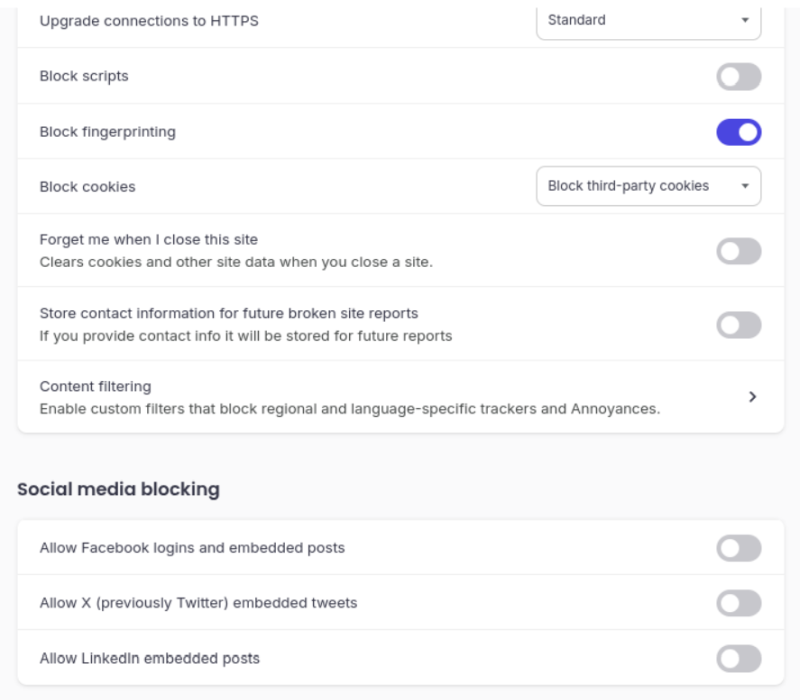
Task: Click the Block third-party cookies dropdown arrow
Action: [x=745, y=185]
